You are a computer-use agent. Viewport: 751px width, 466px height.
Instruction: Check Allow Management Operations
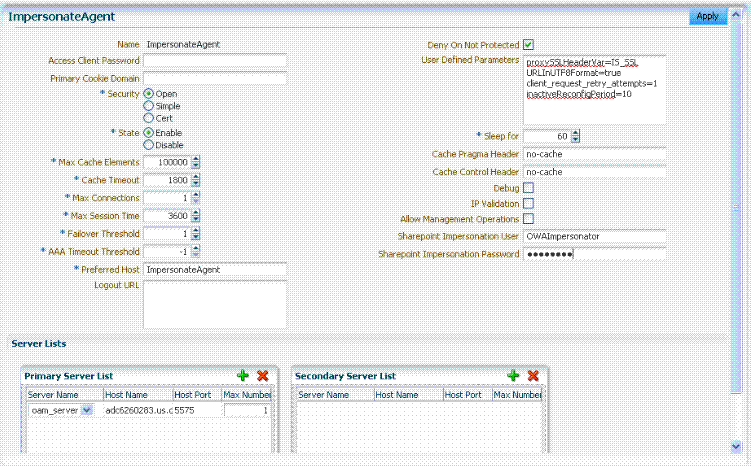(528, 218)
